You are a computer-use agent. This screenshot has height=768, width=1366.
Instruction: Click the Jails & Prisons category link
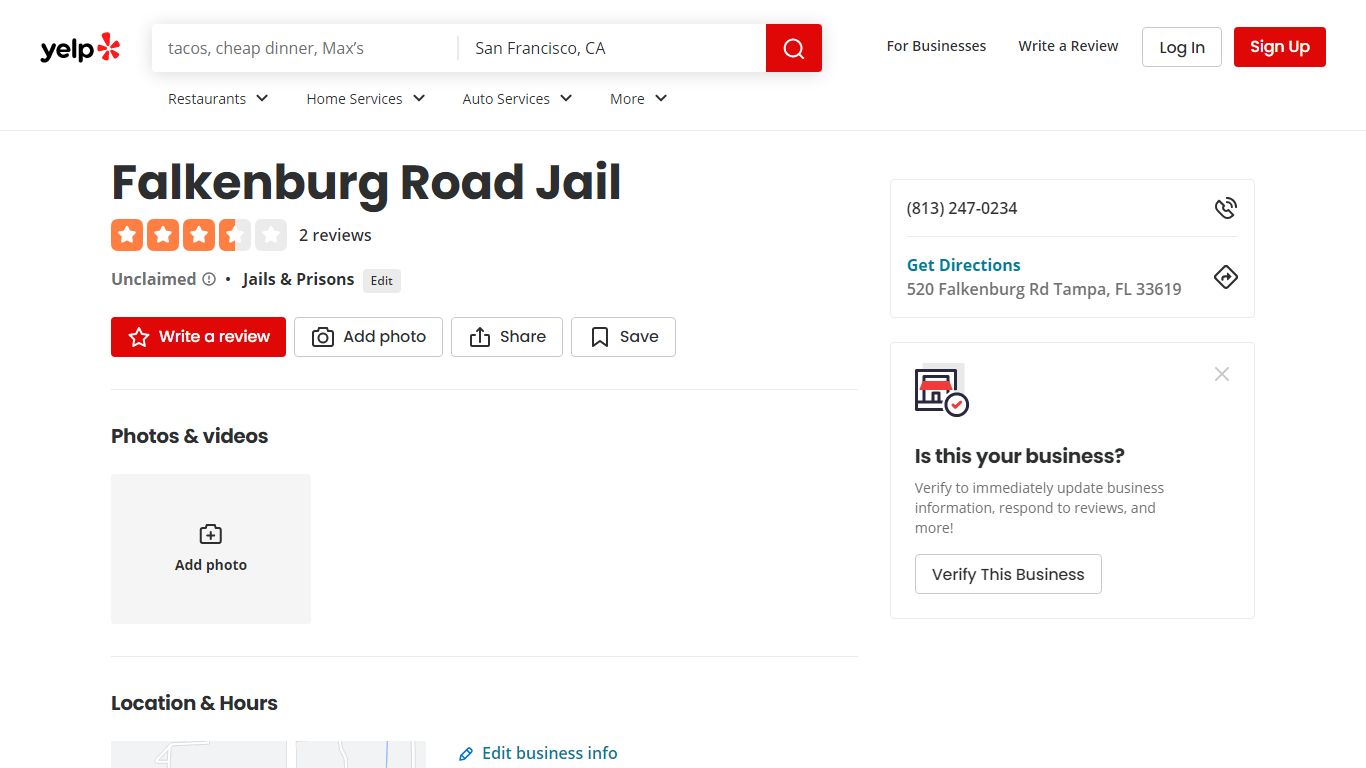click(x=298, y=279)
